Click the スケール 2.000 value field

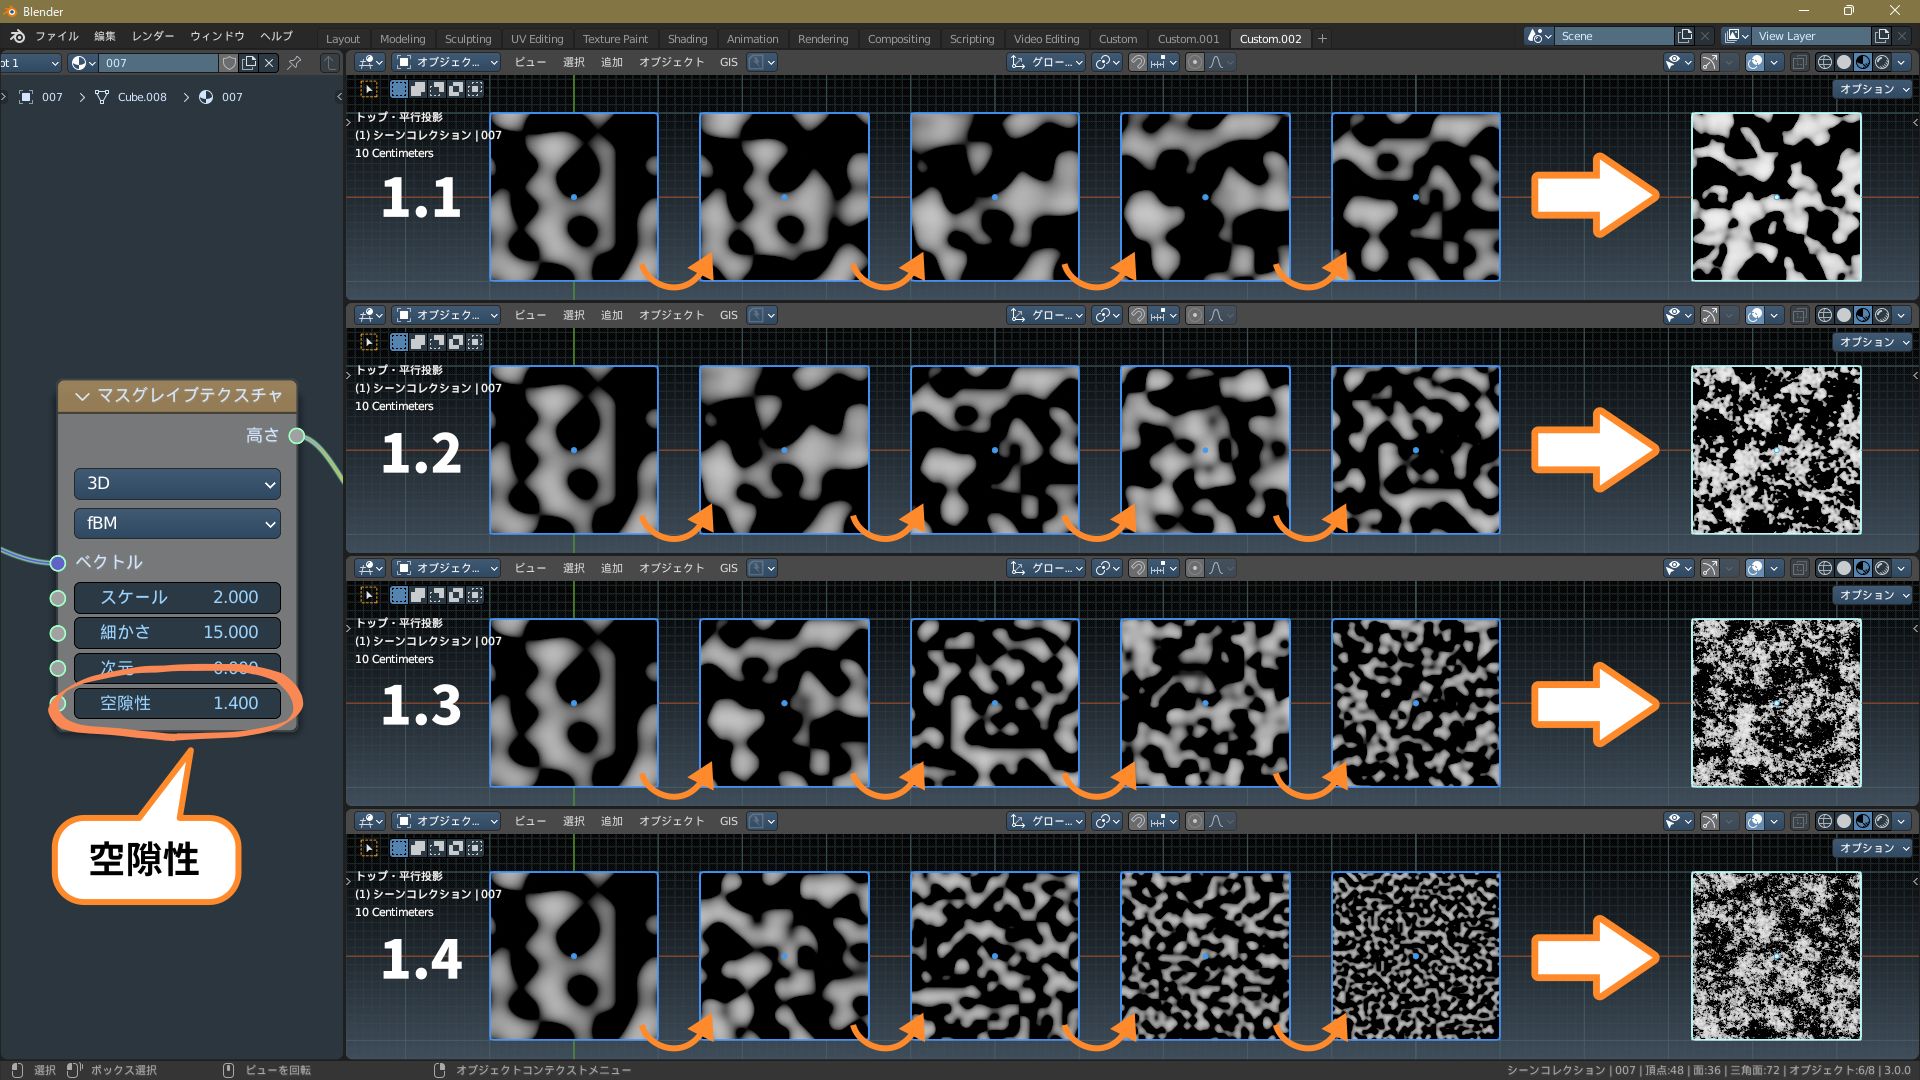177,598
